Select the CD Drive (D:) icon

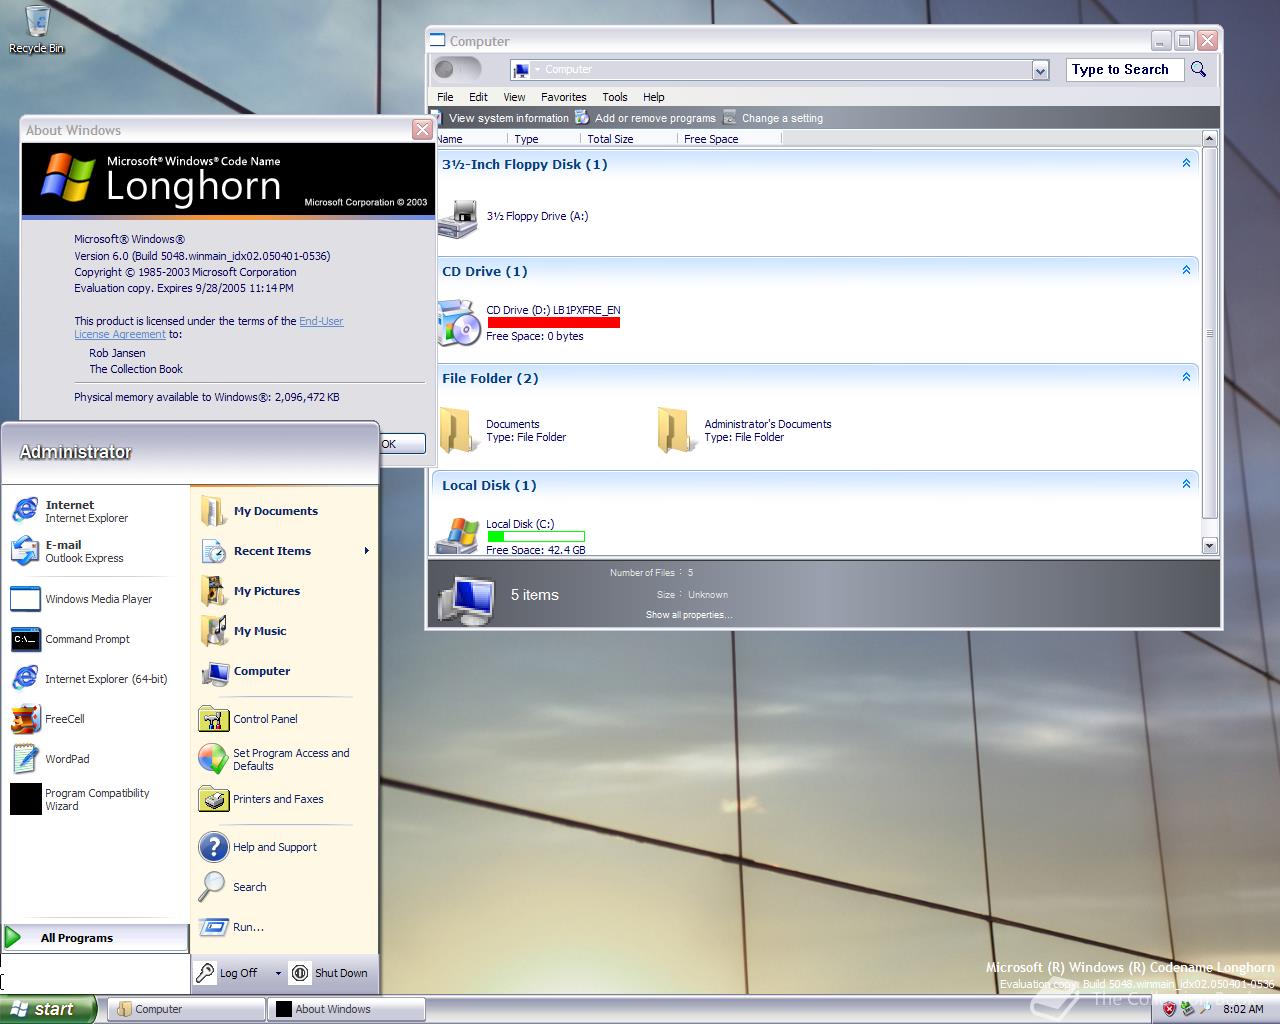(460, 322)
